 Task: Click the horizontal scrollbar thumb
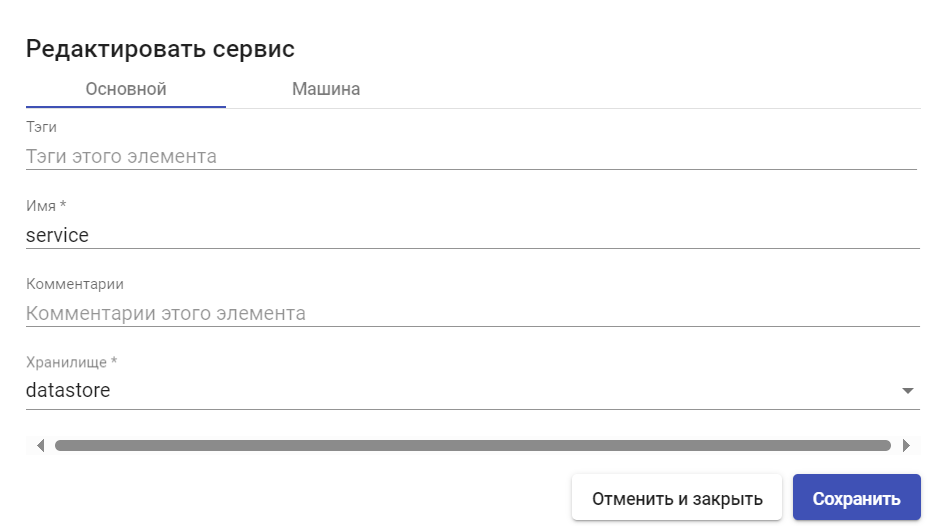pos(472,445)
